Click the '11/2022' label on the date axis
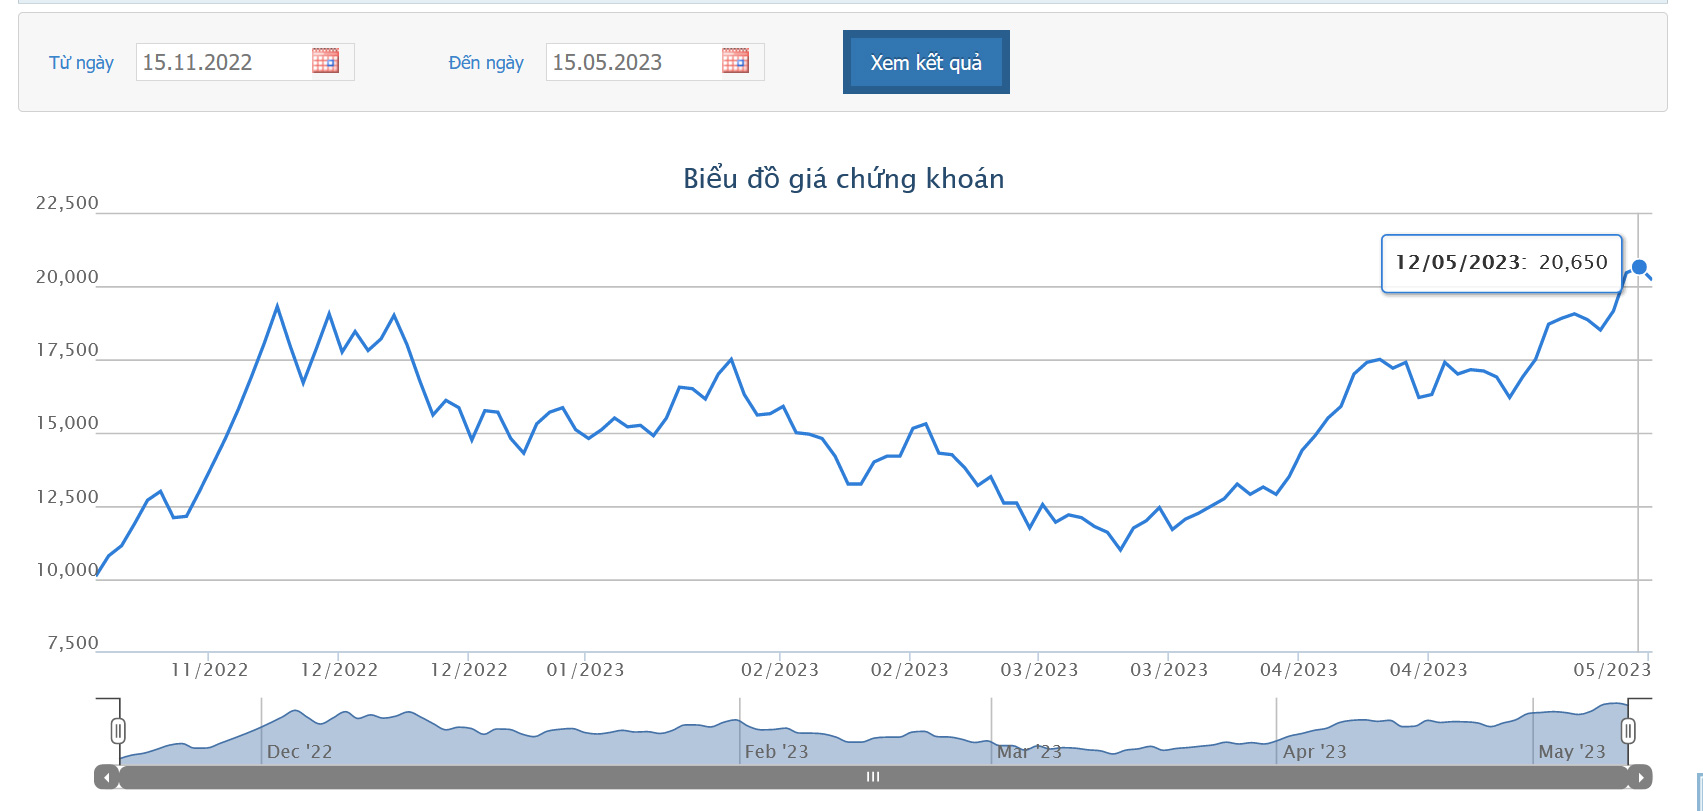The image size is (1703, 811). click(x=209, y=670)
